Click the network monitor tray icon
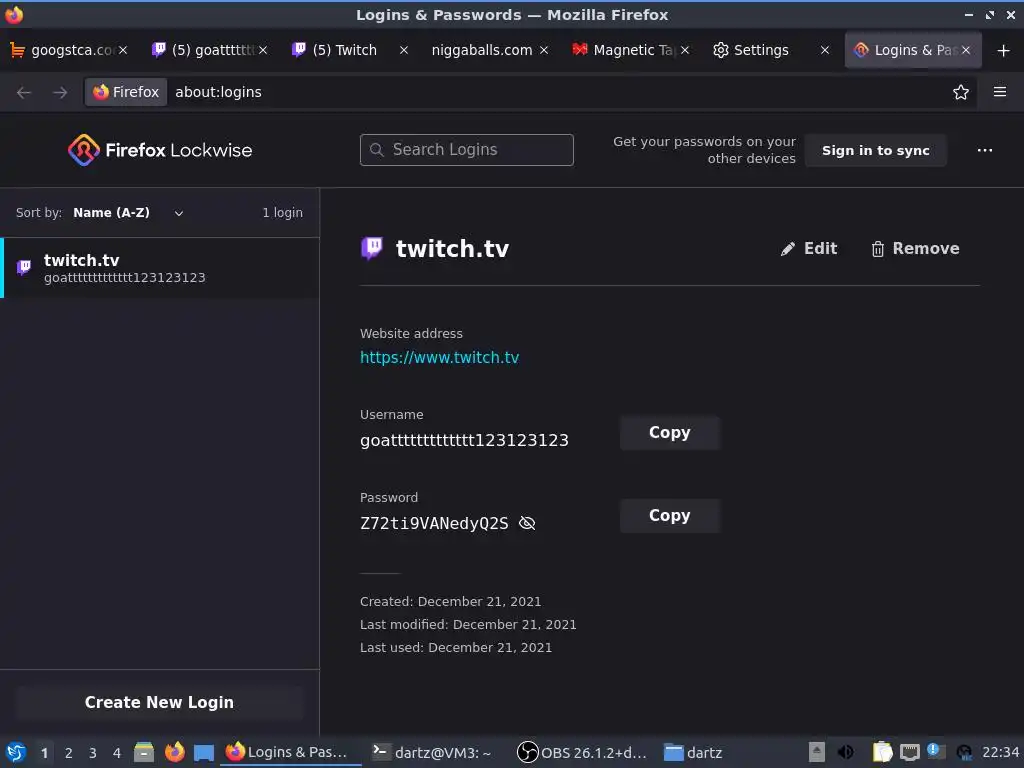 click(x=910, y=752)
